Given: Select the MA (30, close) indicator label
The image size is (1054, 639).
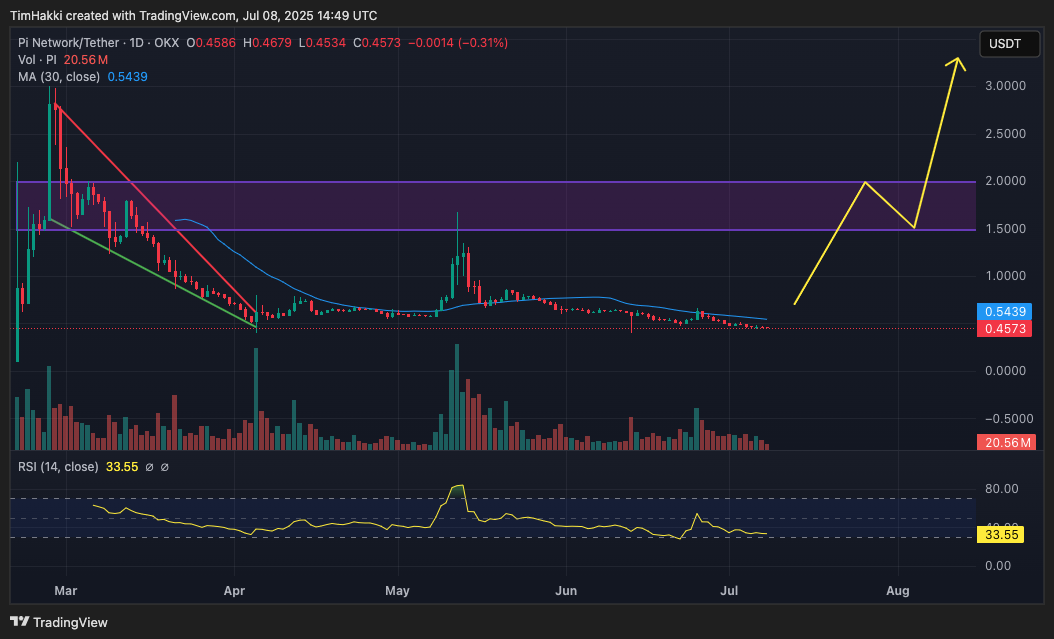Looking at the screenshot, I should click(x=60, y=77).
